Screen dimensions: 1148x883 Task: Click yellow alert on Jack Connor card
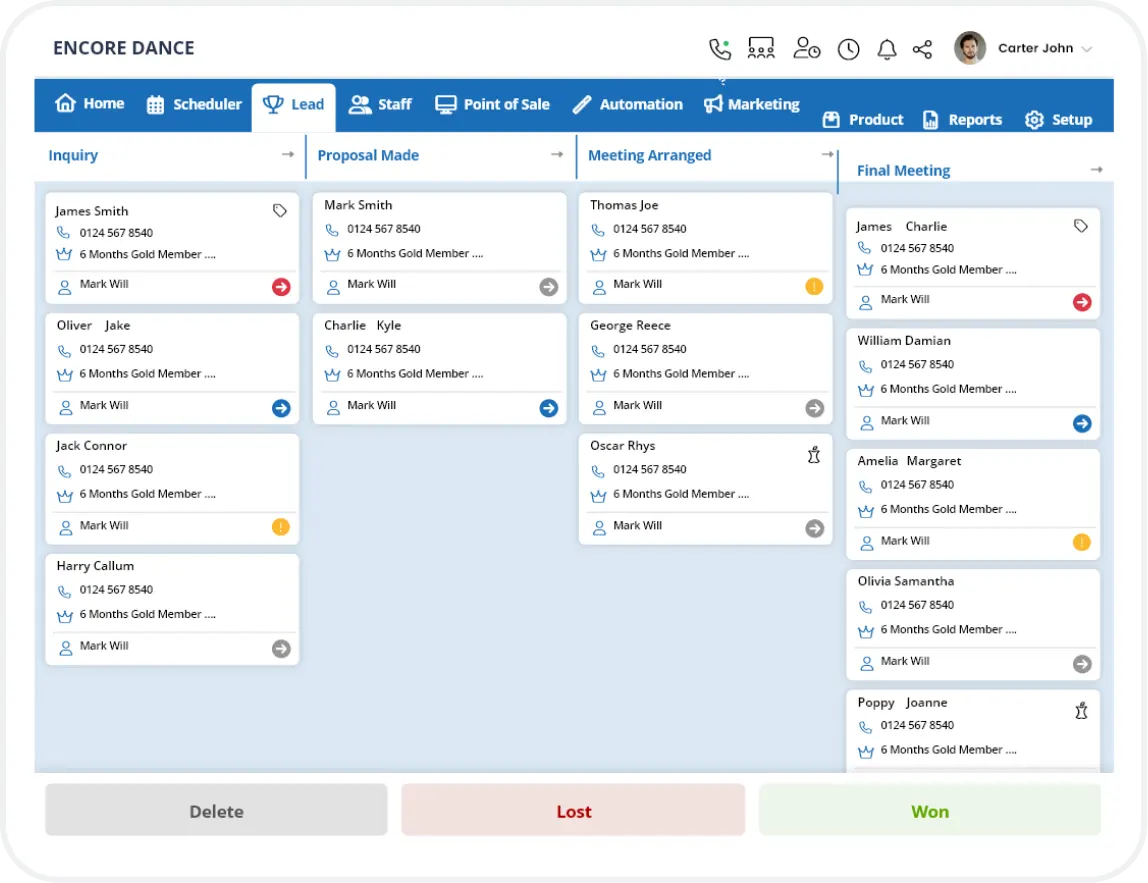point(280,527)
